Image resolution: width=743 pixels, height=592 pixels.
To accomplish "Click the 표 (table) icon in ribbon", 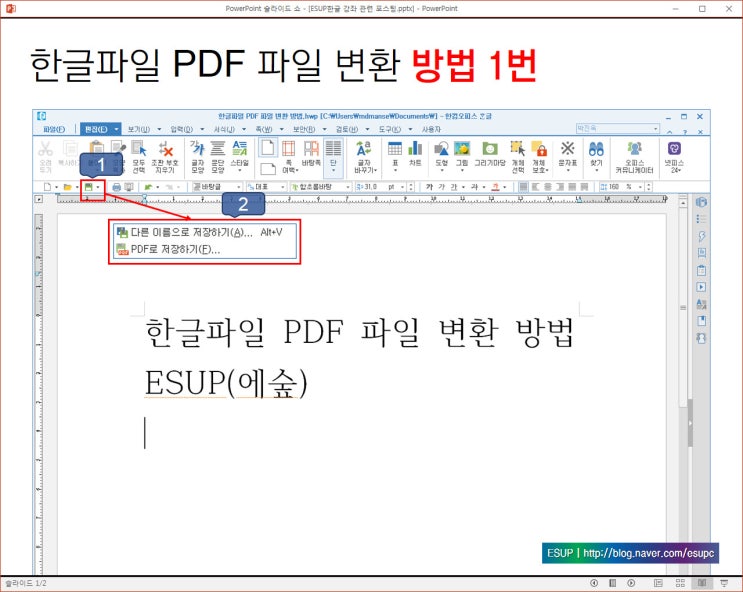I will tap(395, 154).
